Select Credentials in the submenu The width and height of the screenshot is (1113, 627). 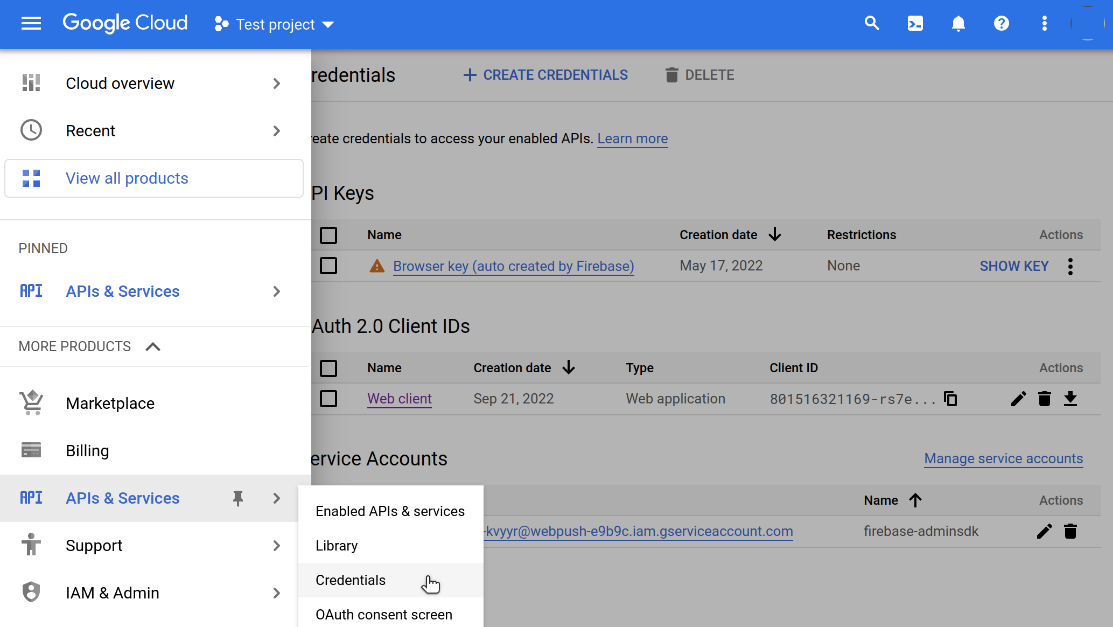click(x=390, y=580)
